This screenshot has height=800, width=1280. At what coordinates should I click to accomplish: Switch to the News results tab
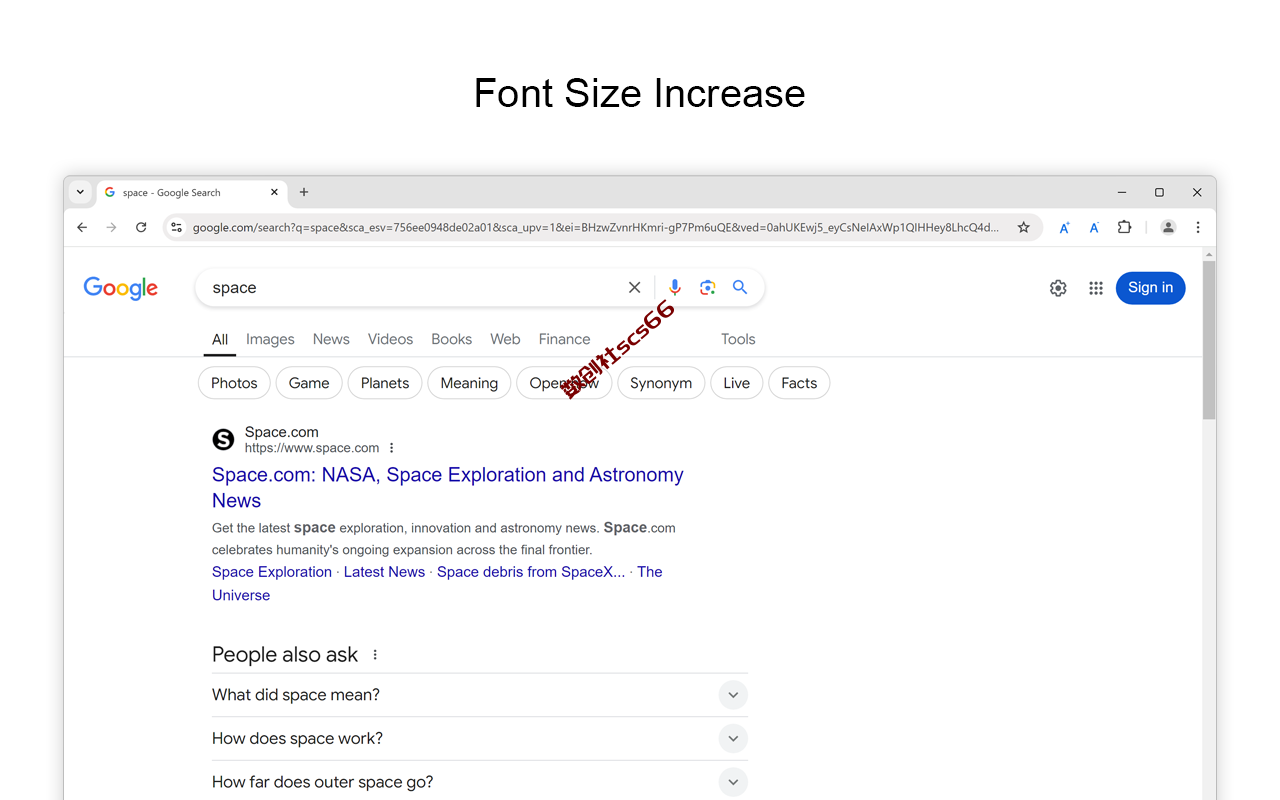click(x=331, y=339)
